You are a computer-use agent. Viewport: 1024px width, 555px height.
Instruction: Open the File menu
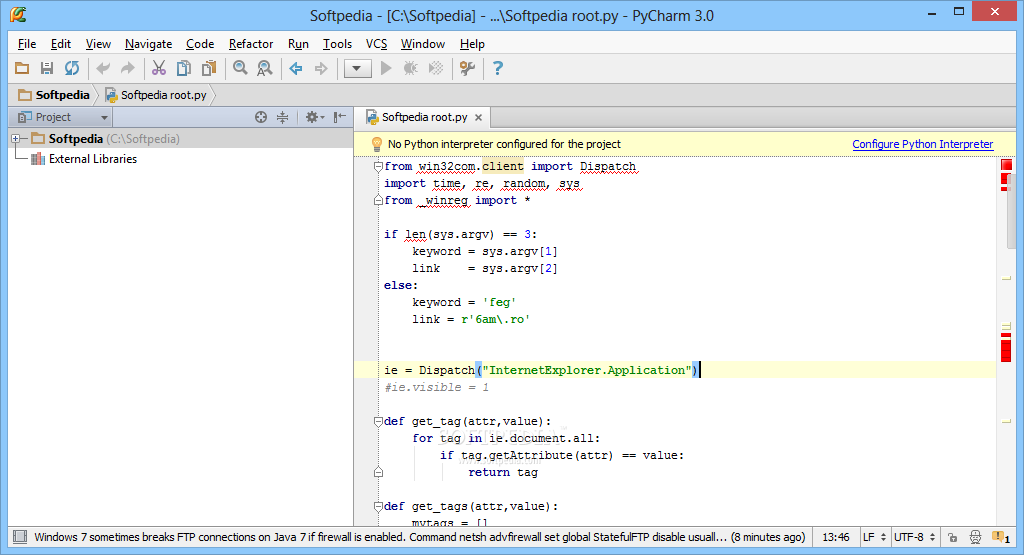27,44
